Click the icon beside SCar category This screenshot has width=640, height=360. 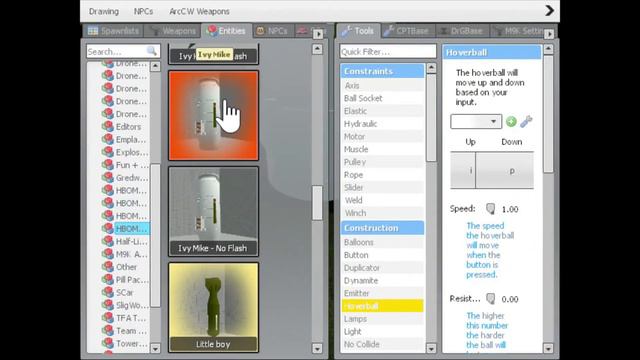(108, 292)
